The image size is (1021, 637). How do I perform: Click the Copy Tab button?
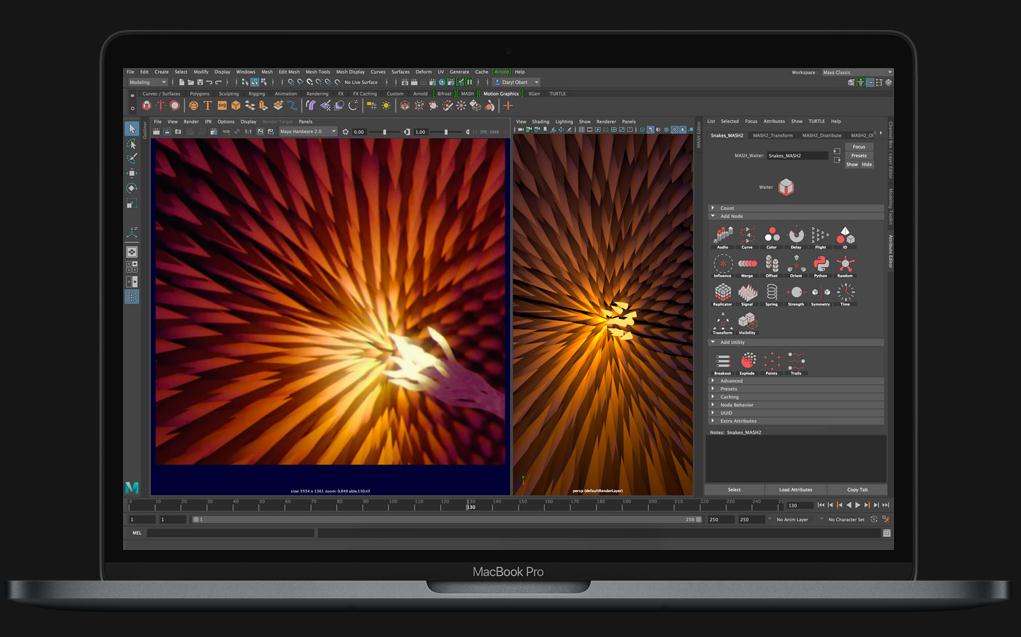(857, 489)
